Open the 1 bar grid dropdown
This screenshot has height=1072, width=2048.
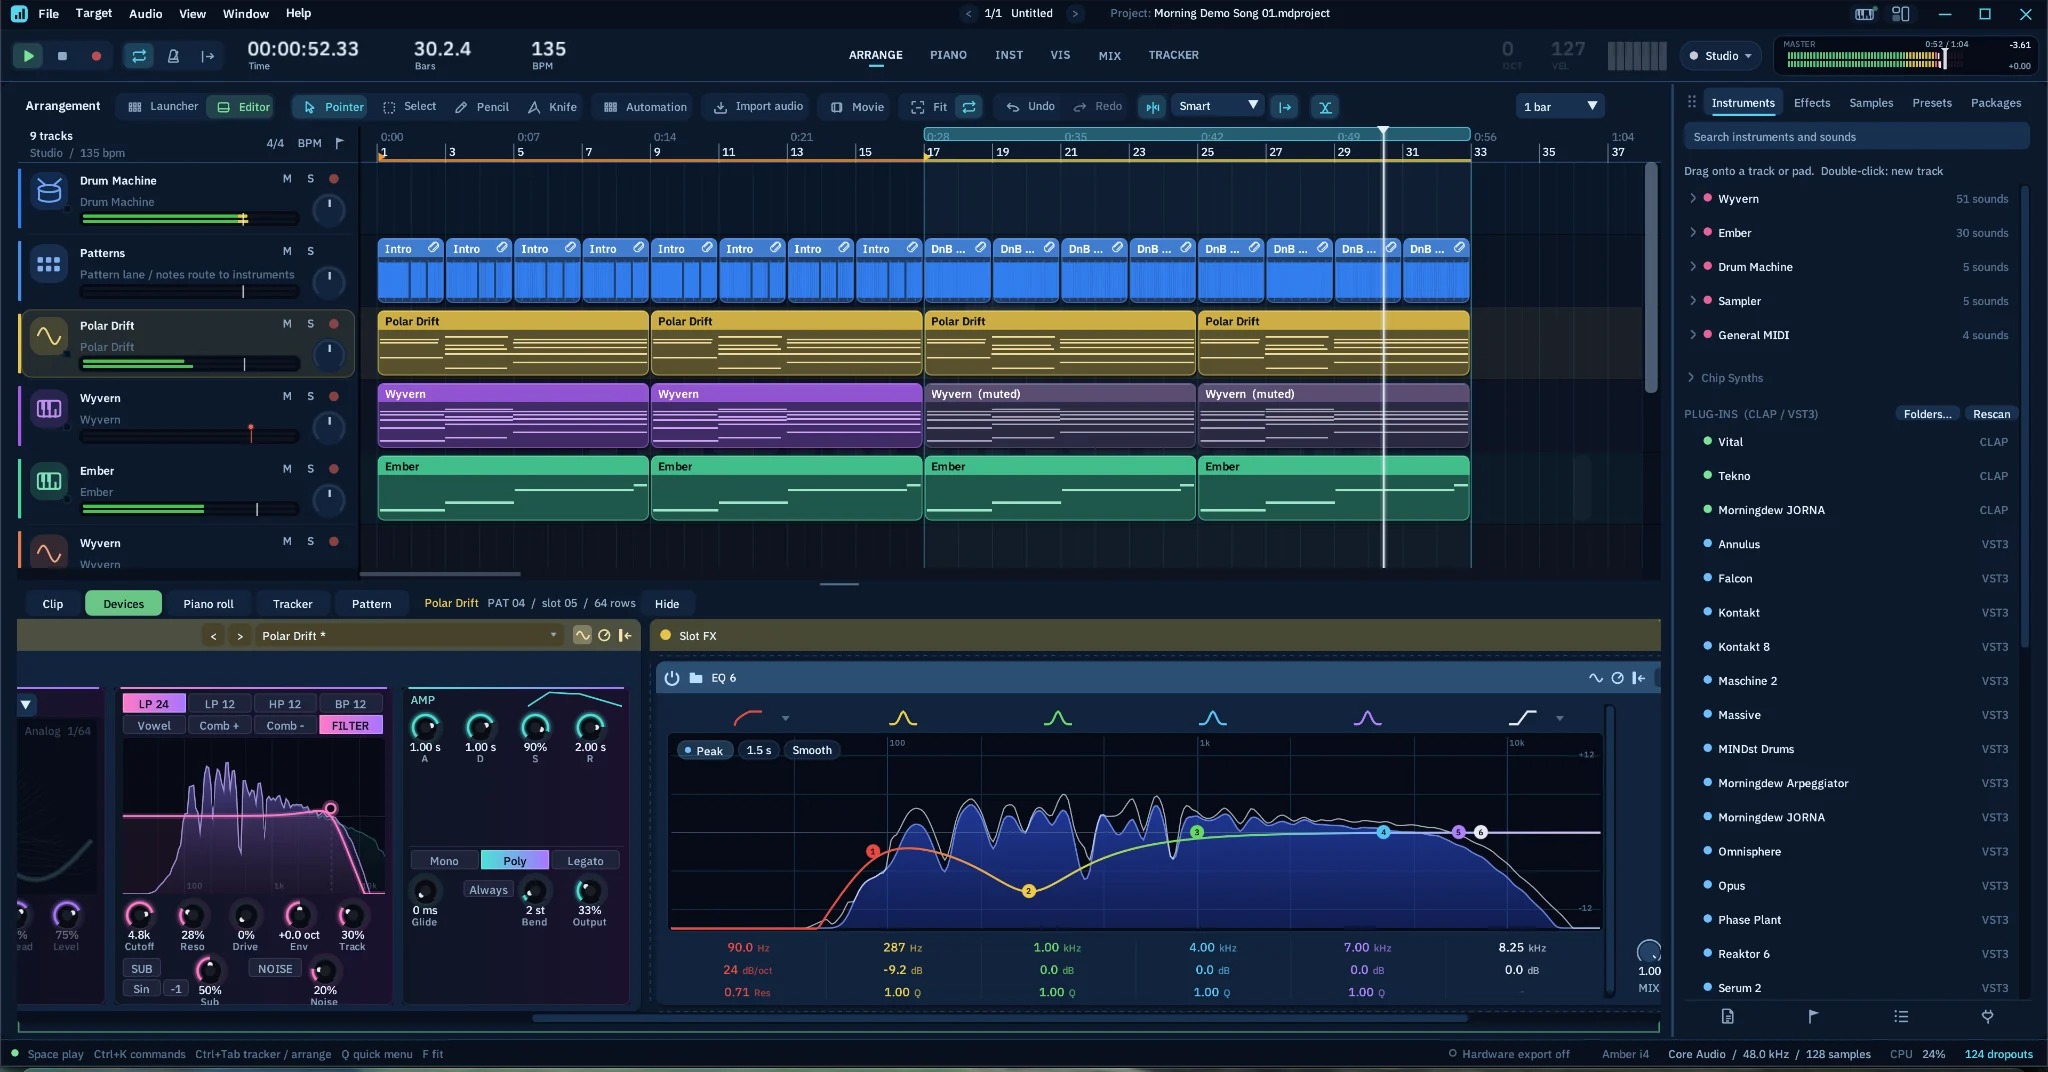click(x=1560, y=106)
